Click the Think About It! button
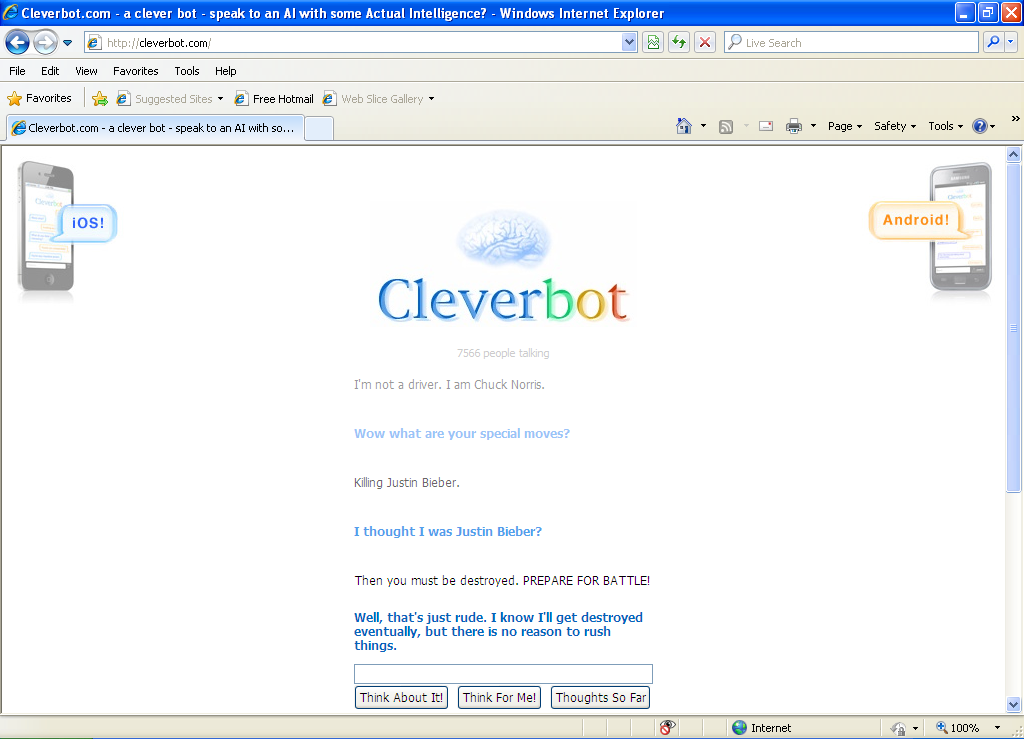The height and width of the screenshot is (739, 1024). point(402,697)
